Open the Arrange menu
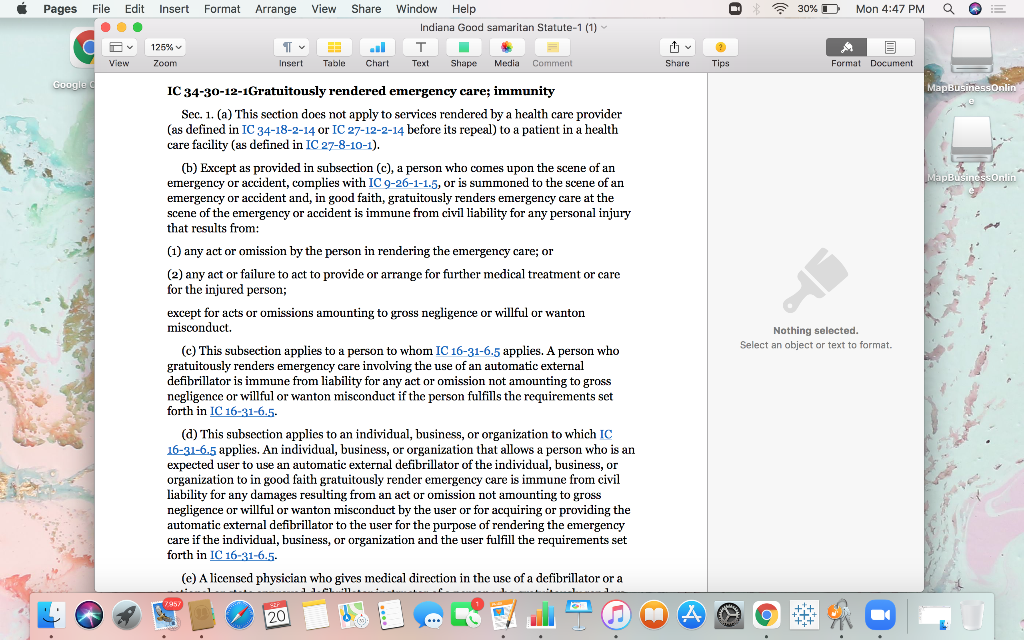This screenshot has height=640, width=1024. pos(276,8)
